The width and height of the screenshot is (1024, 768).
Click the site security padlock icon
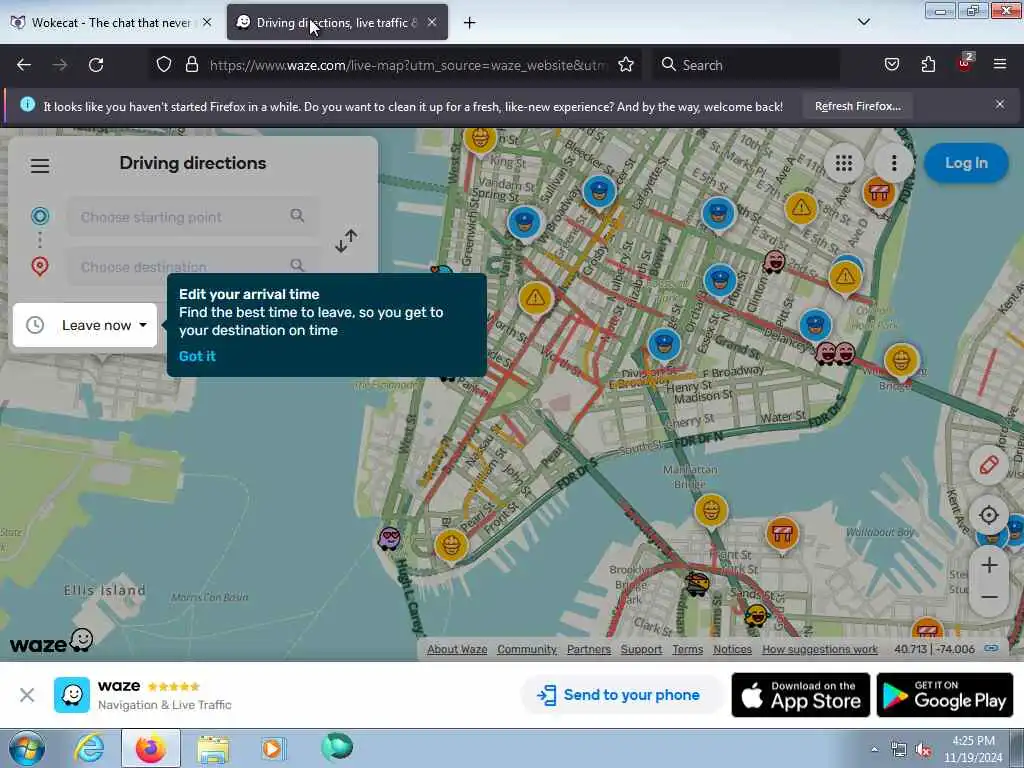pos(191,65)
